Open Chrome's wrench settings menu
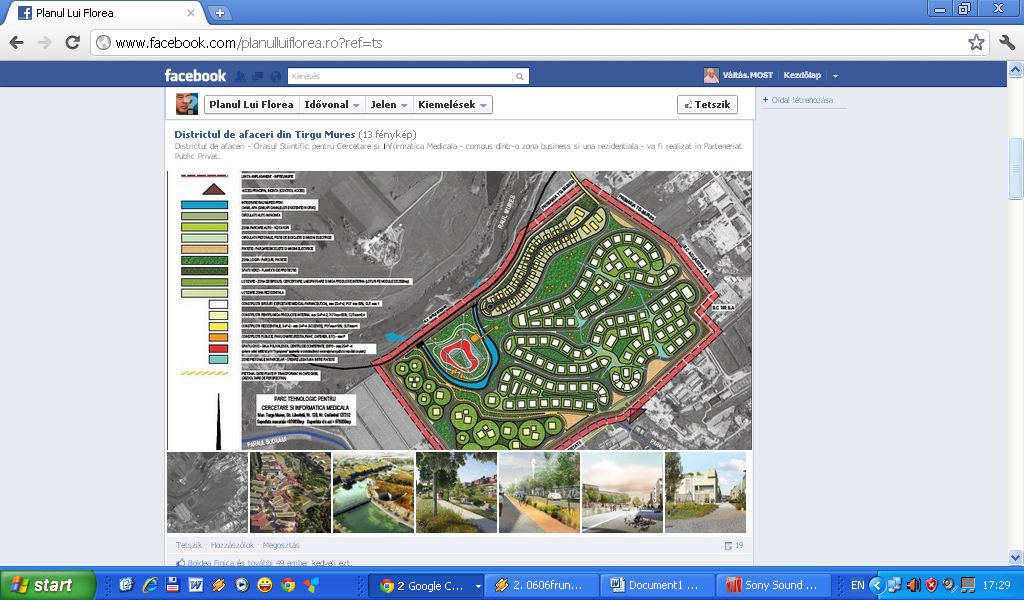Screen dimensions: 1024x600 pyautogui.click(x=1006, y=43)
